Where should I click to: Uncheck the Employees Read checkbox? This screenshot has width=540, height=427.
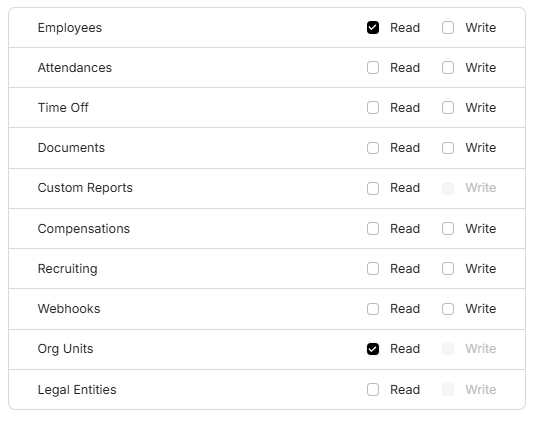point(373,28)
